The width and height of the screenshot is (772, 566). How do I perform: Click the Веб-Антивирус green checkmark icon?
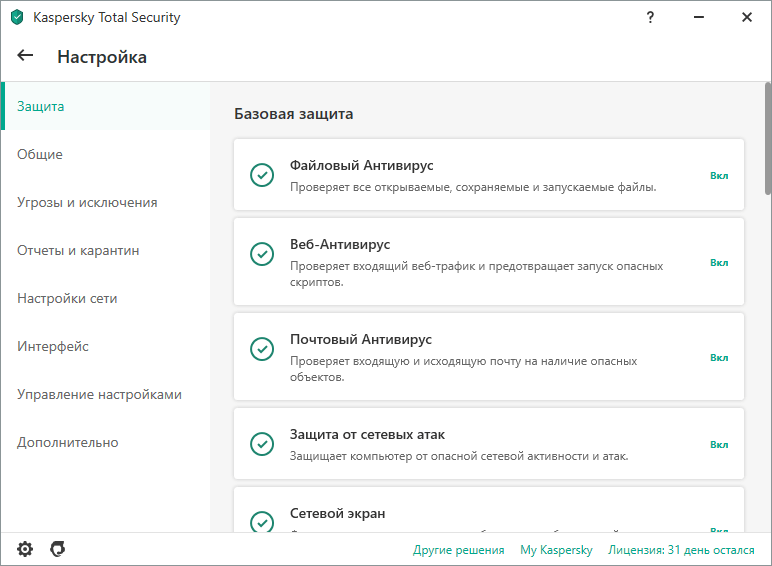[x=261, y=254]
